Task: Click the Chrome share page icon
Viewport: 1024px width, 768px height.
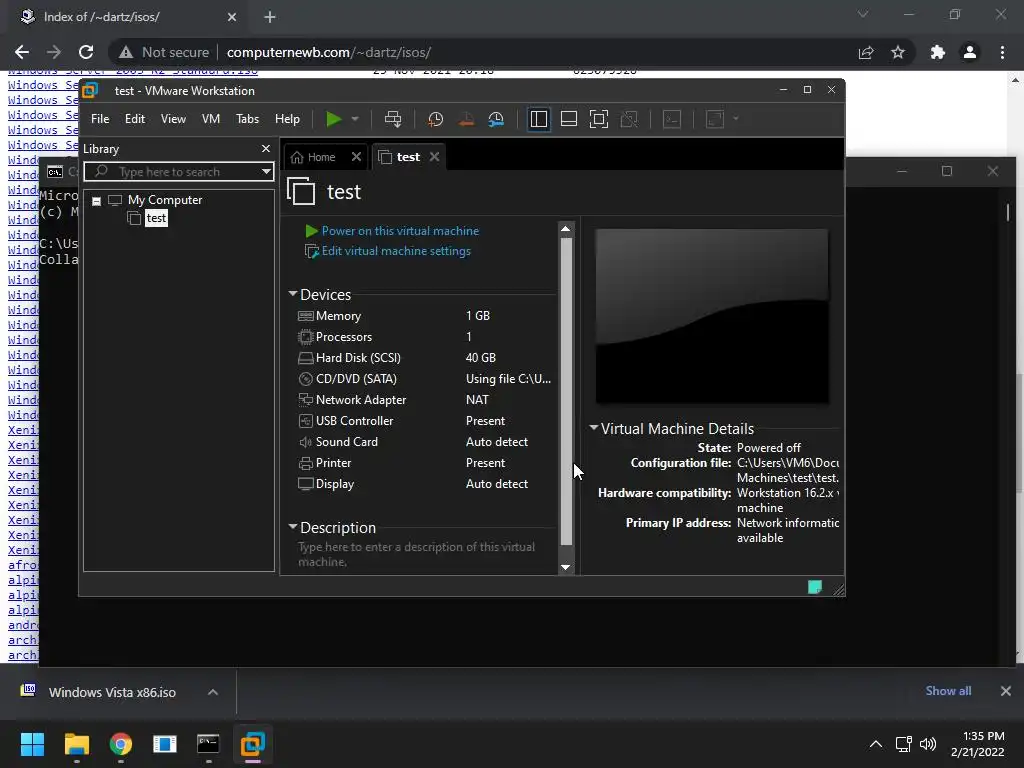Action: 866,52
